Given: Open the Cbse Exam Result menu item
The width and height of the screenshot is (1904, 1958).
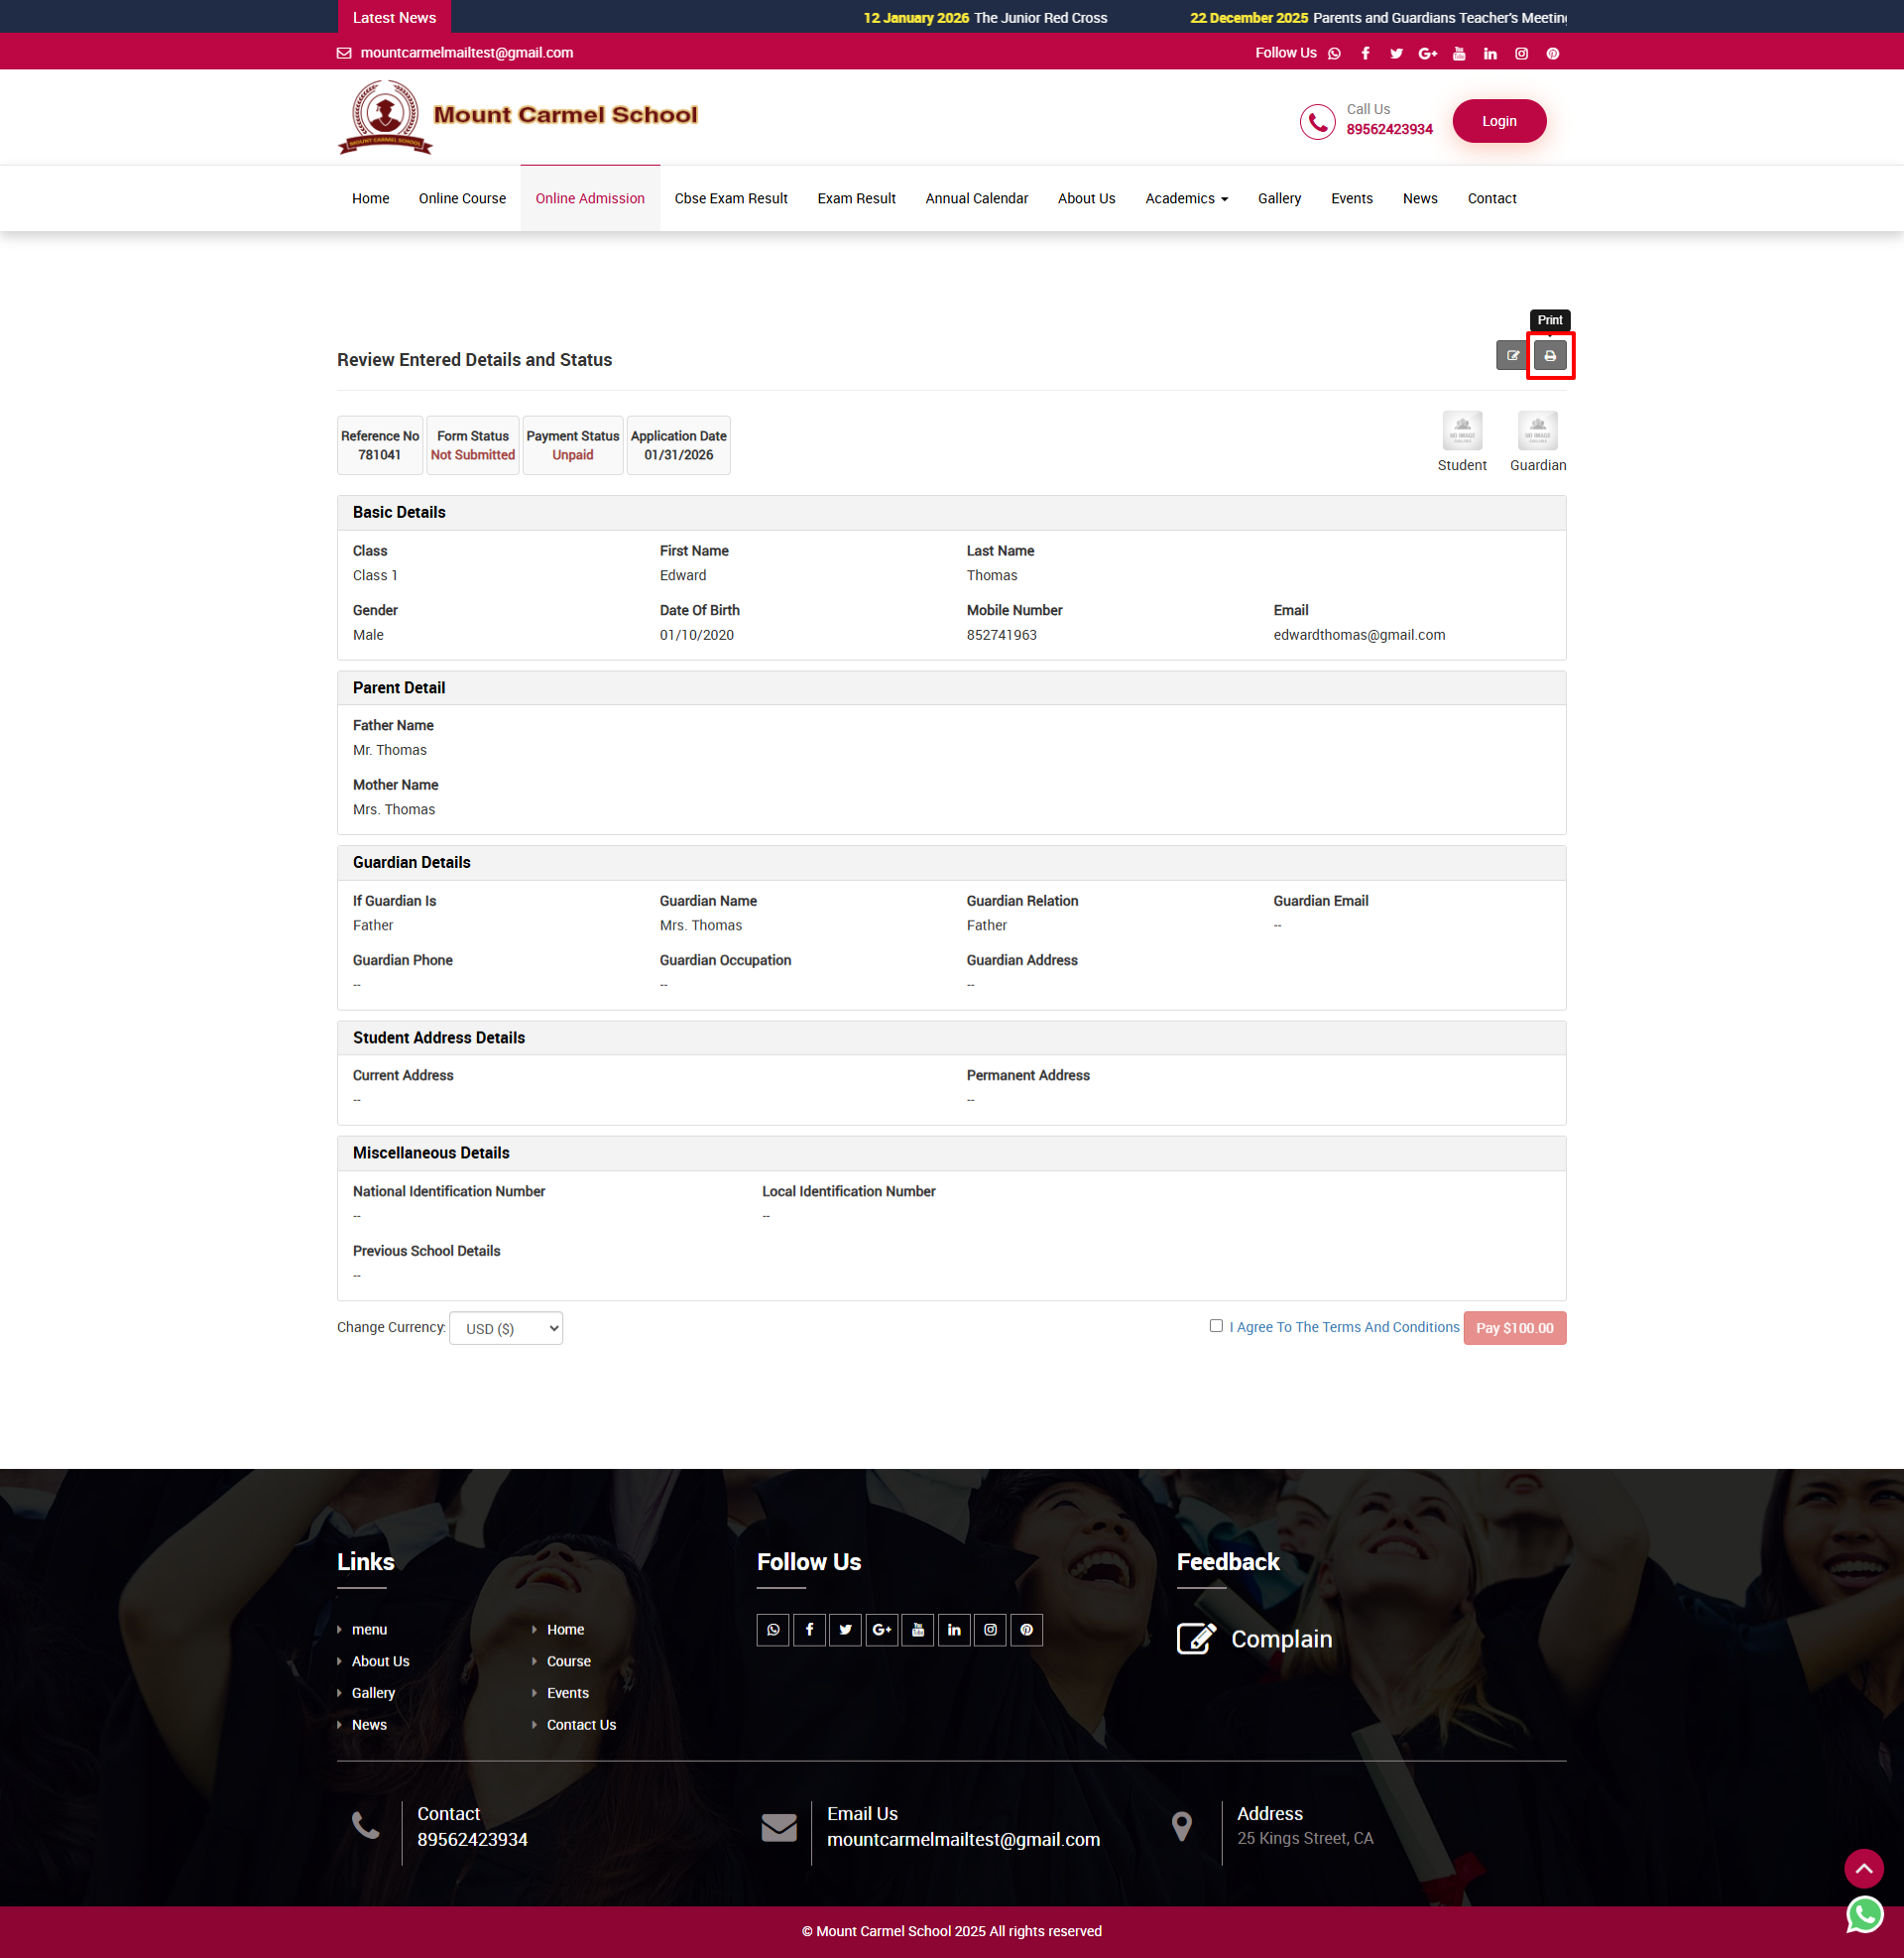Looking at the screenshot, I should [730, 198].
